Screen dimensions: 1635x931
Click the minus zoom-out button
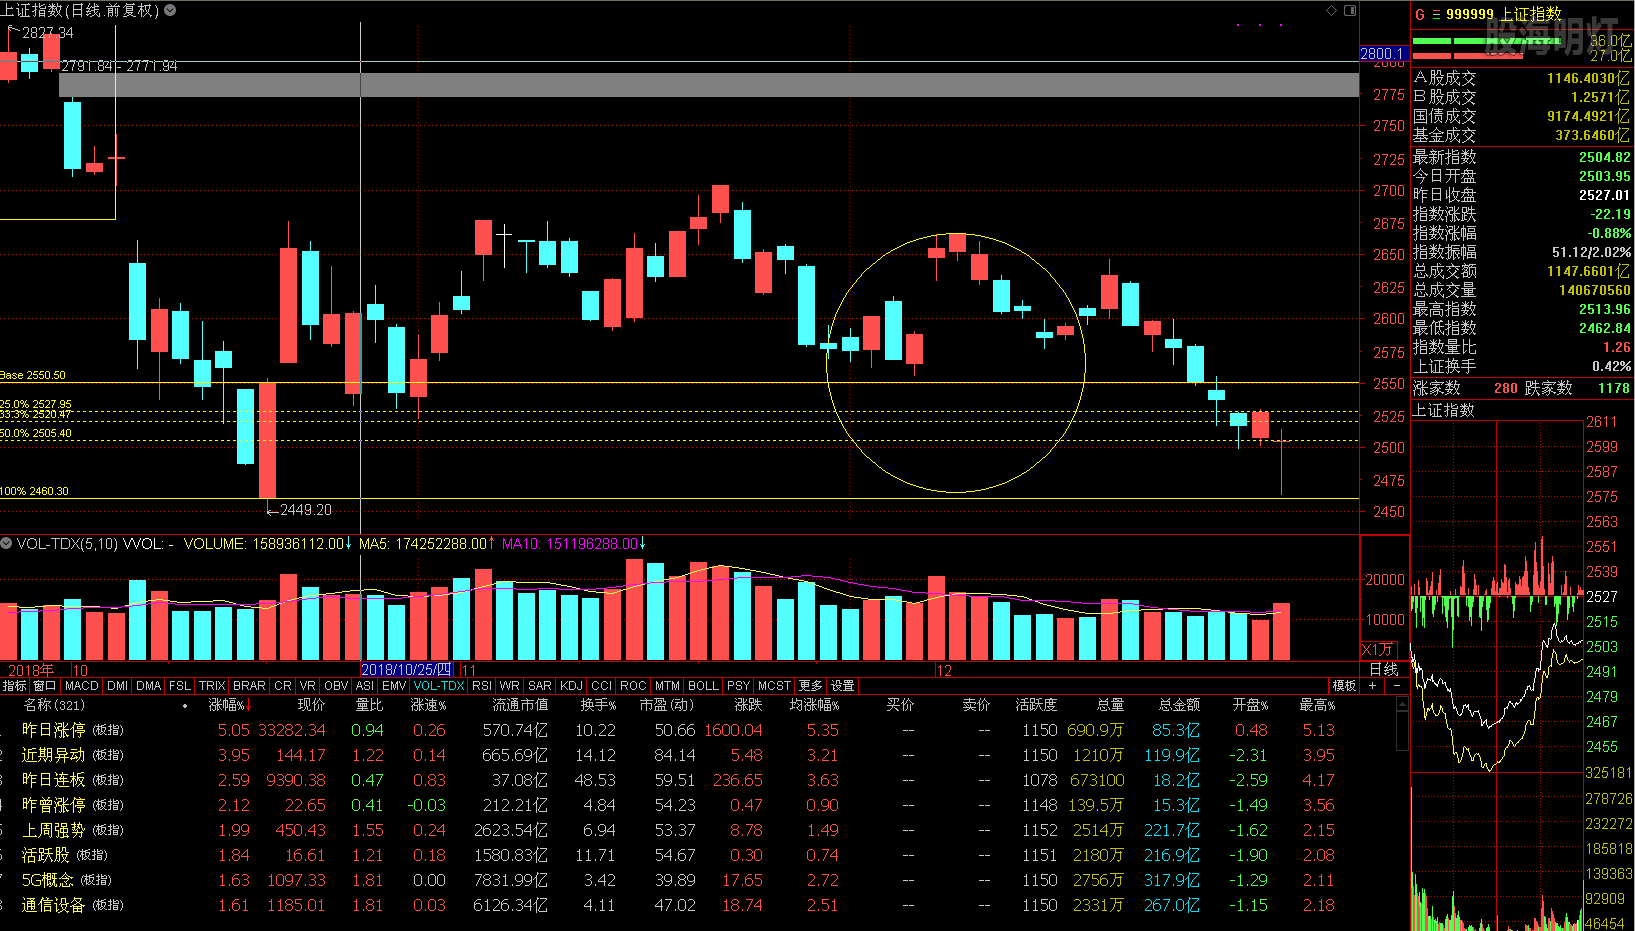(1396, 686)
